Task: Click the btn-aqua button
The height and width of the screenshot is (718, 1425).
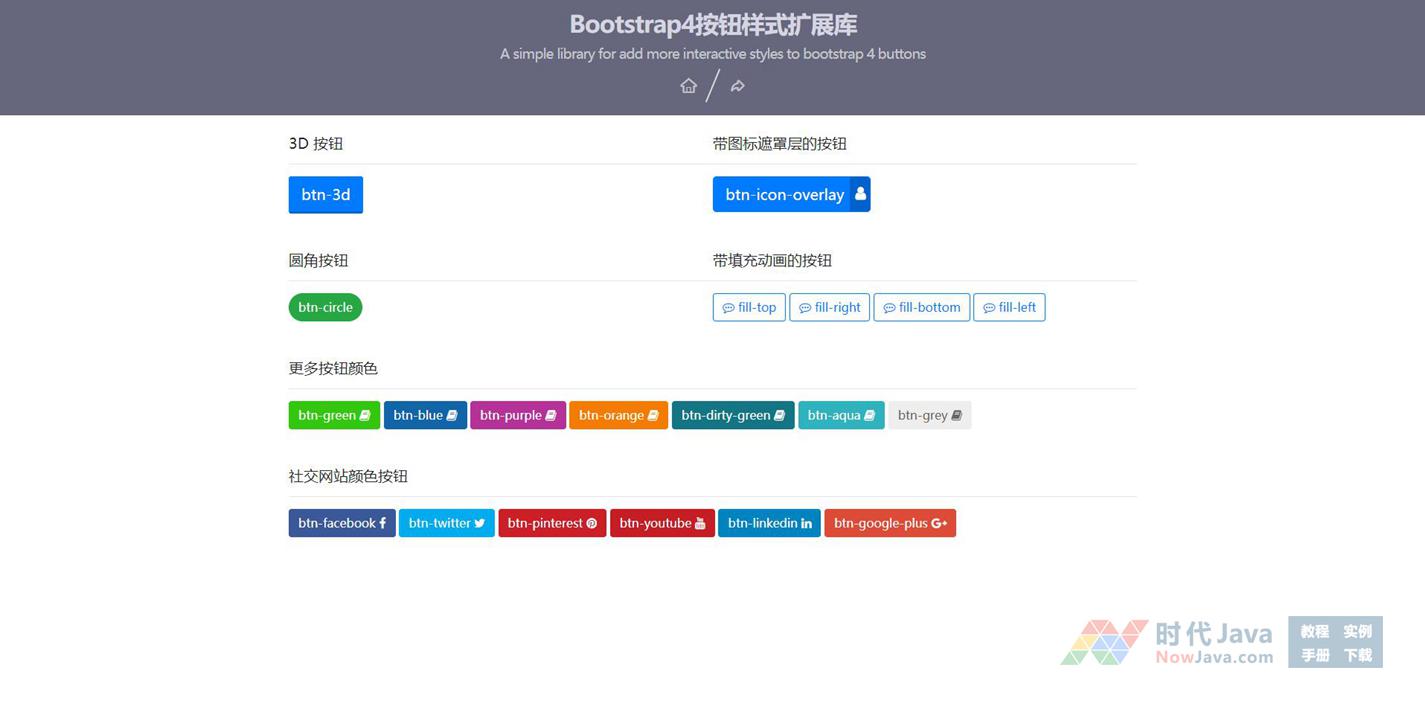Action: click(841, 415)
